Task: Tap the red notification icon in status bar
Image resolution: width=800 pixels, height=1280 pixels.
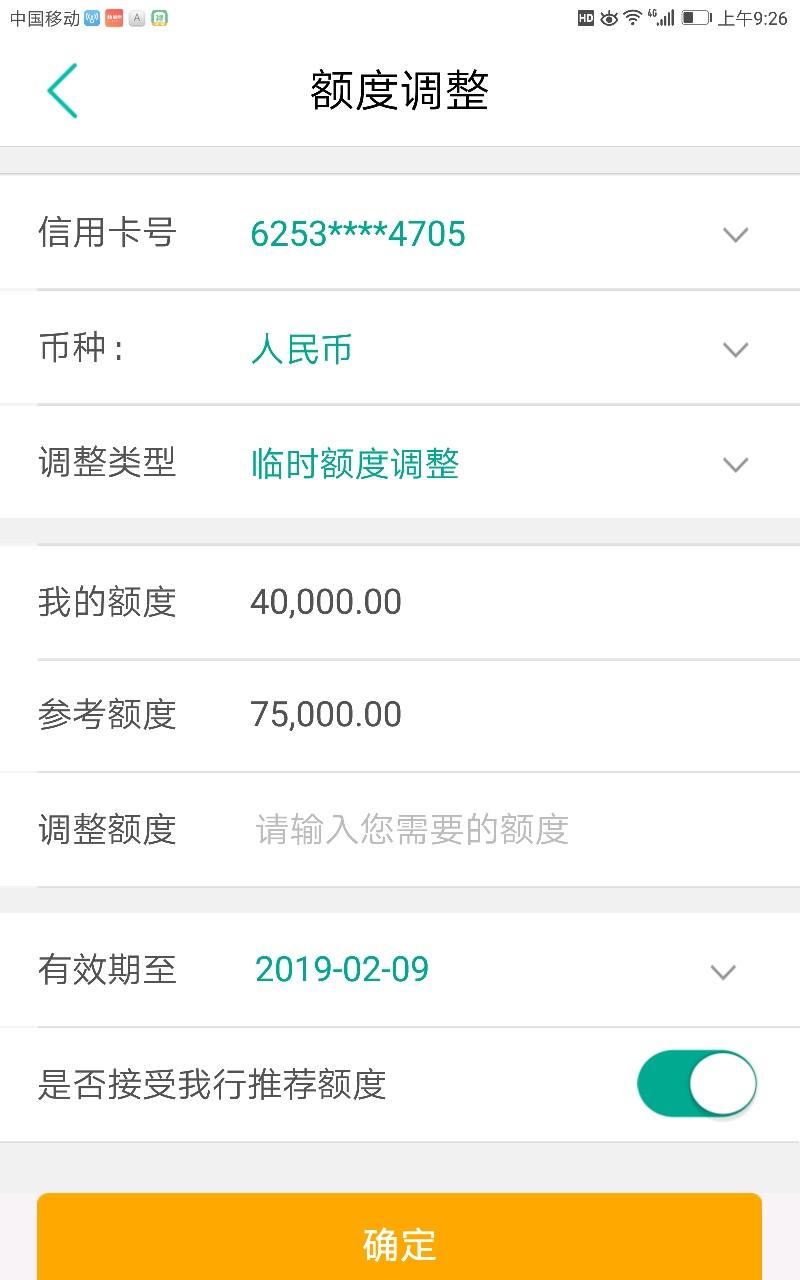Action: coord(114,18)
